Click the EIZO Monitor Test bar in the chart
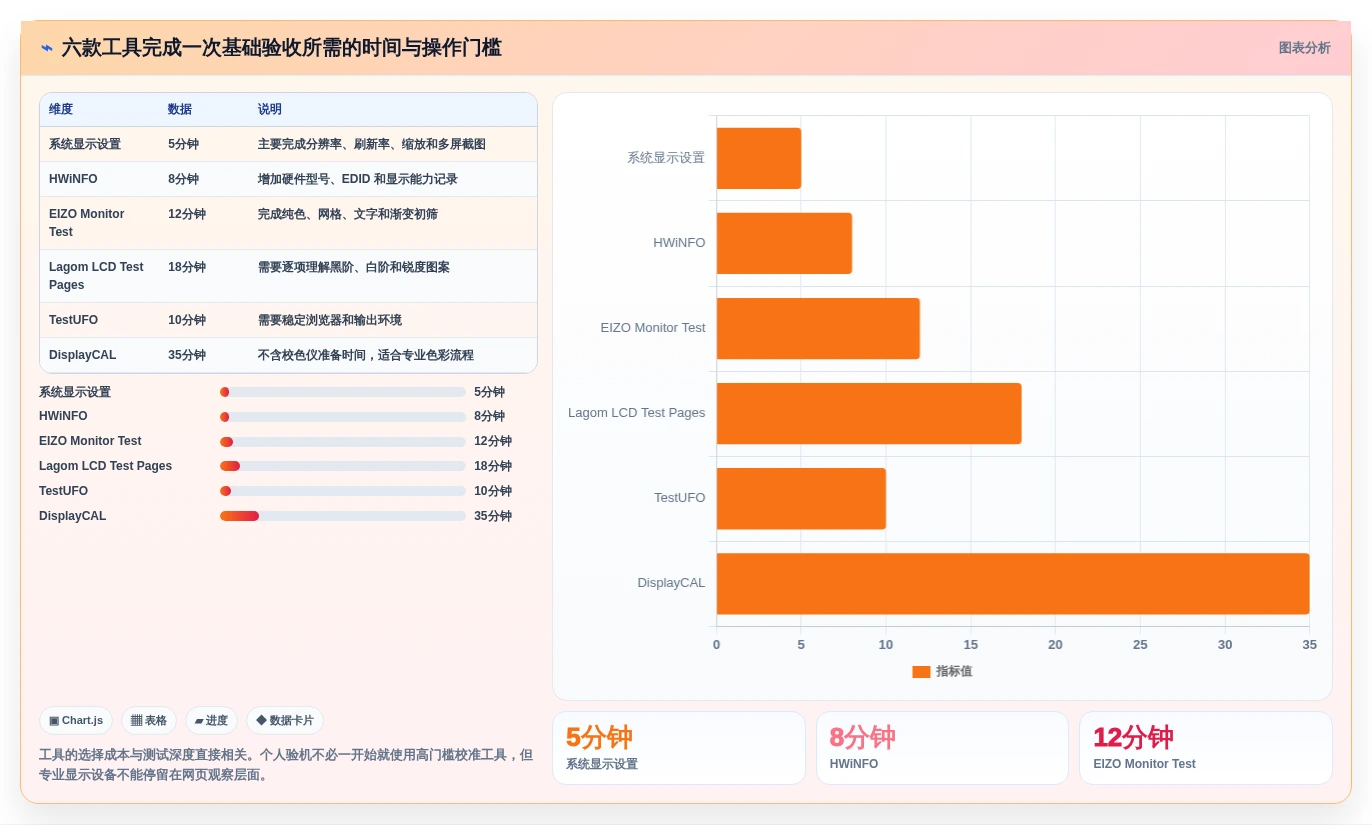Screen dimensions: 1372x825 coord(818,328)
